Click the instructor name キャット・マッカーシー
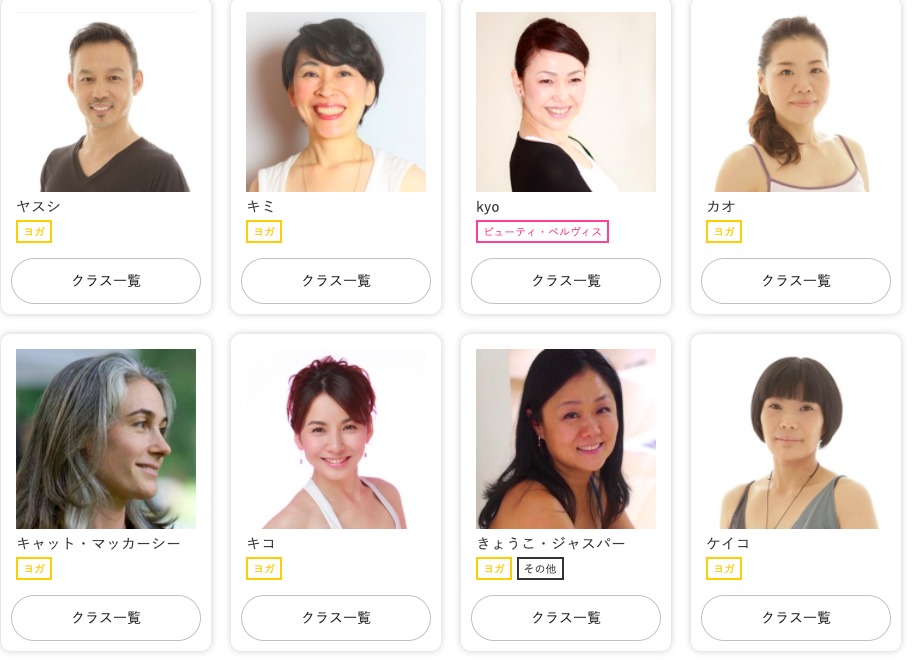 (x=98, y=543)
